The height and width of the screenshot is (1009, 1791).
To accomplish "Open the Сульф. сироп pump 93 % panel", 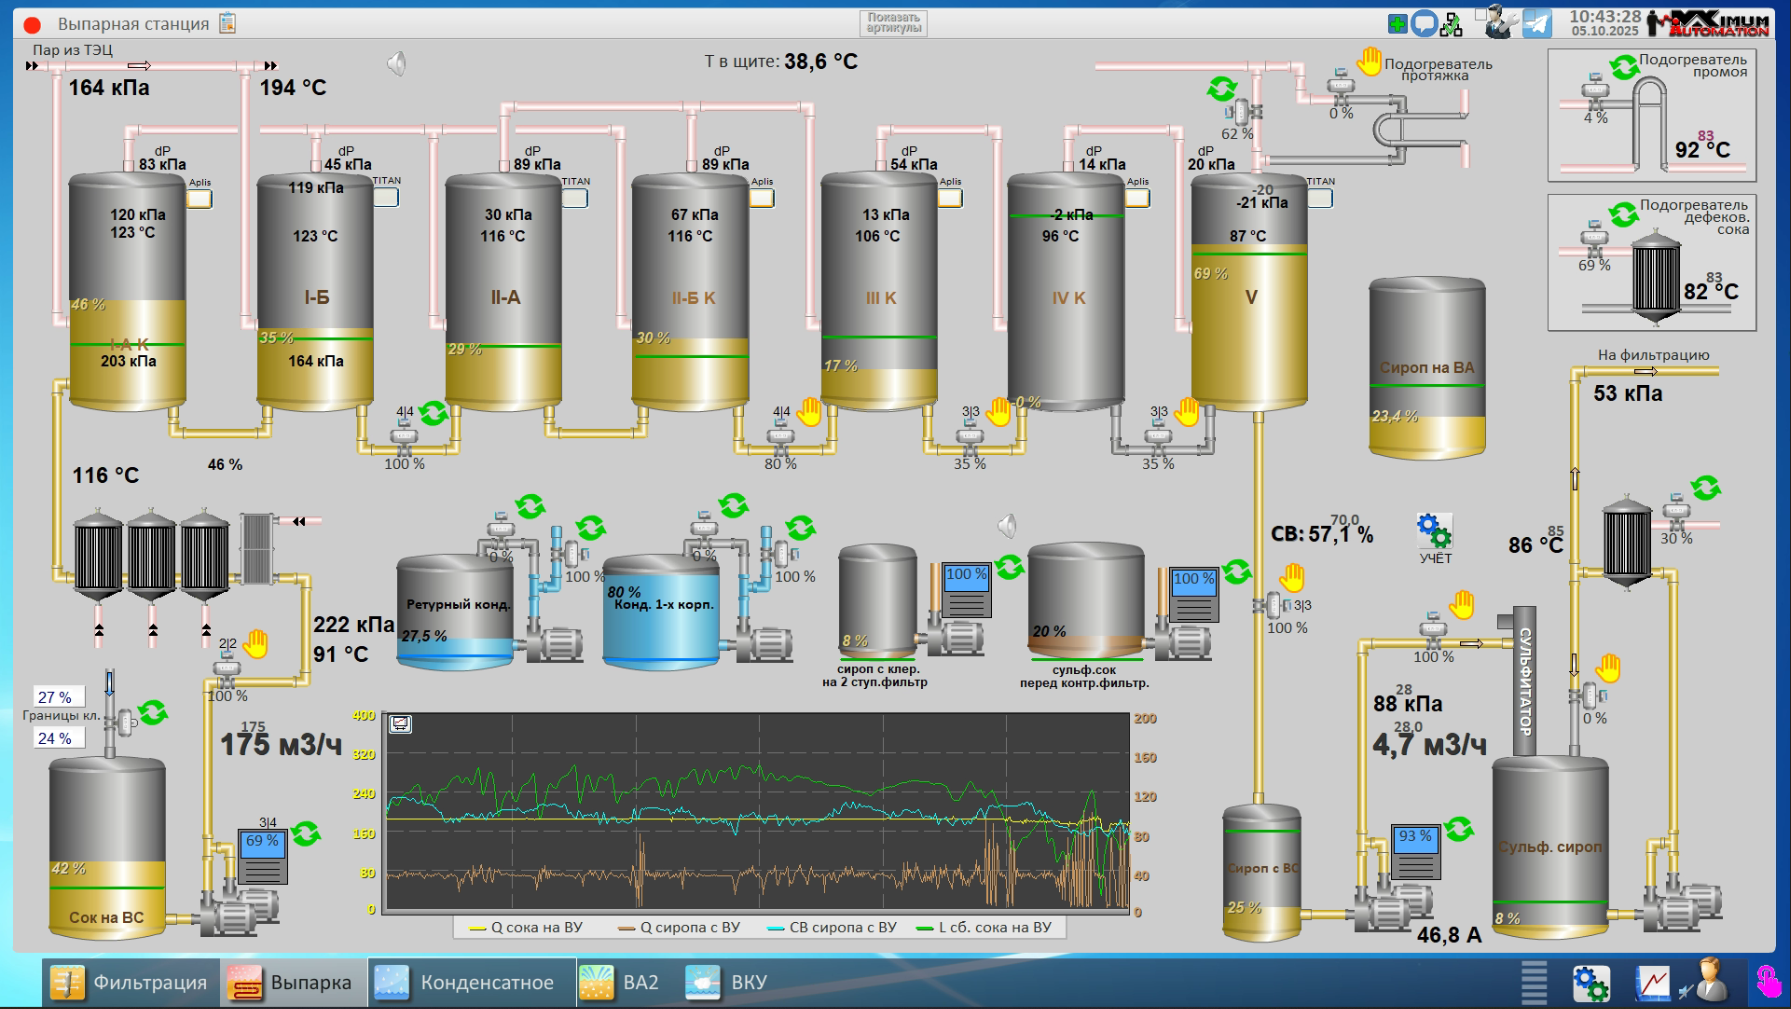I will coord(1415,850).
